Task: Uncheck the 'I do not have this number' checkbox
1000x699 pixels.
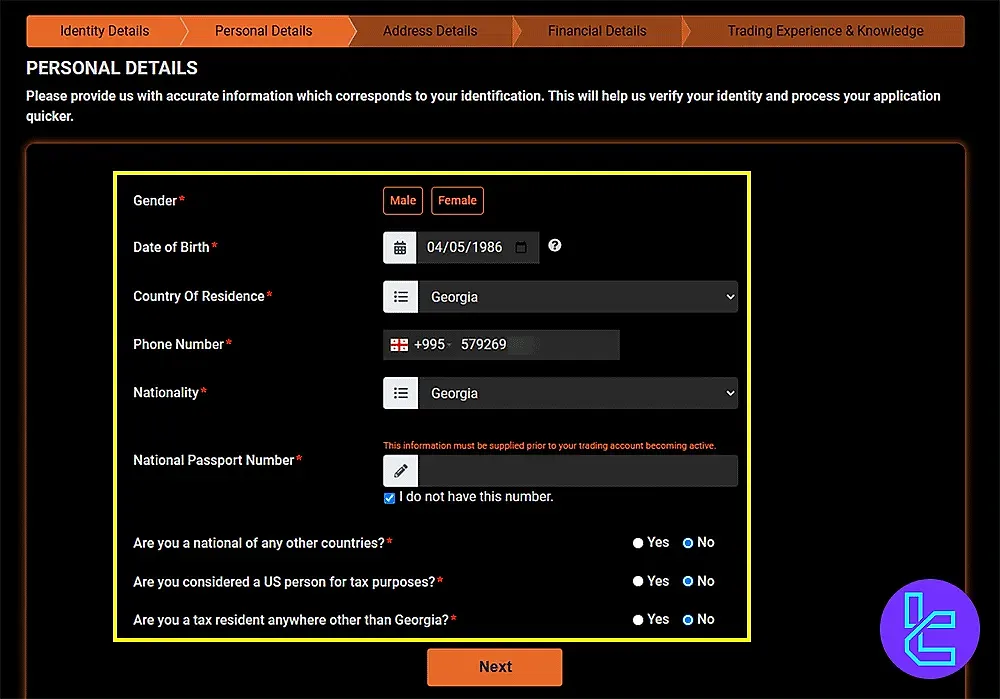Action: click(x=390, y=498)
